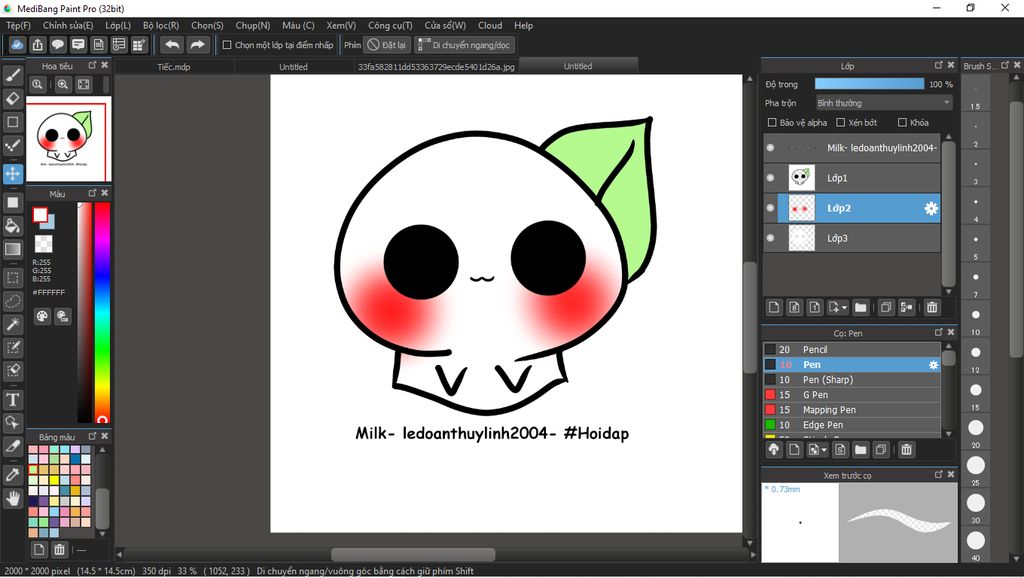The image size is (1024, 578).
Task: Open the Lớp2 layer settings gear
Action: [931, 208]
